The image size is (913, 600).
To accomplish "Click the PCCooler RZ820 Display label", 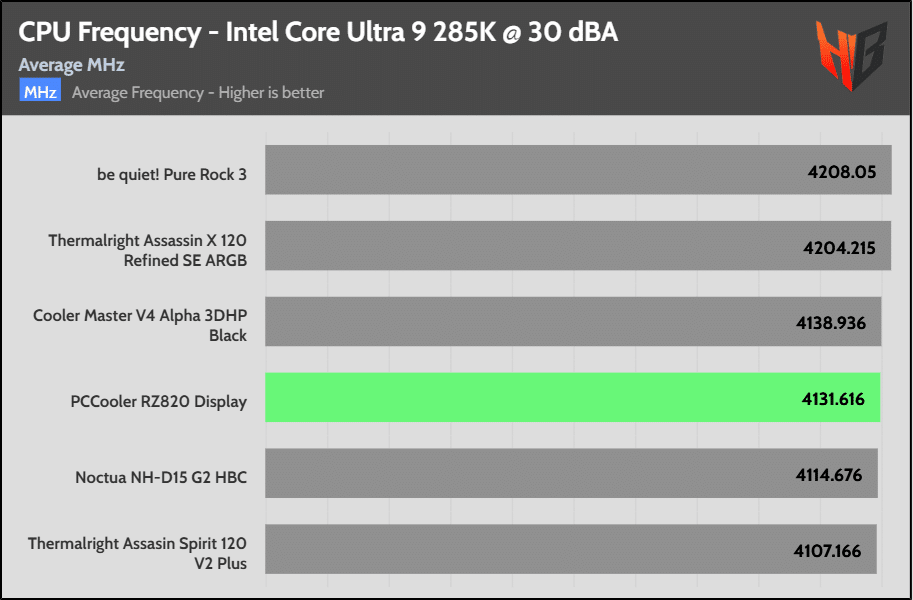I will coord(159,402).
